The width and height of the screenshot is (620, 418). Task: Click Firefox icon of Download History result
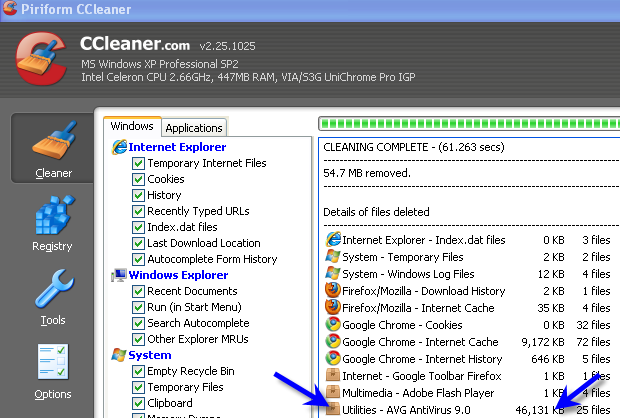(x=333, y=291)
